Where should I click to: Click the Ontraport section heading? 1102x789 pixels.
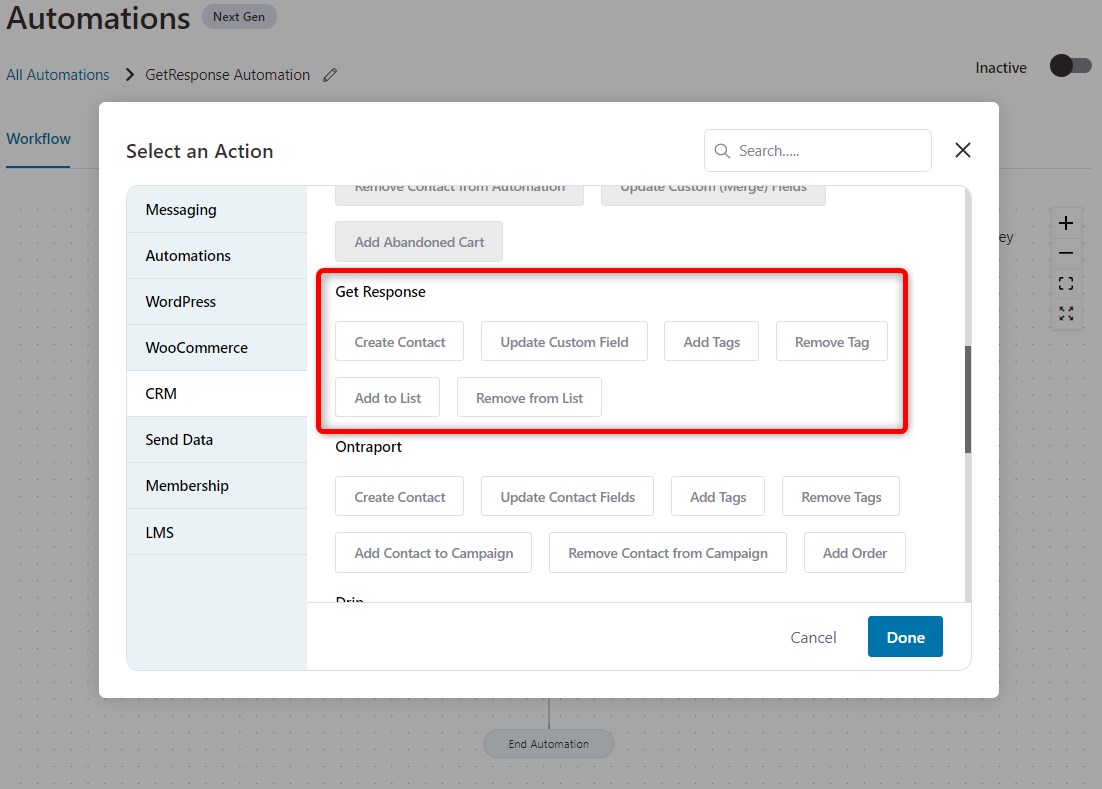coord(368,447)
